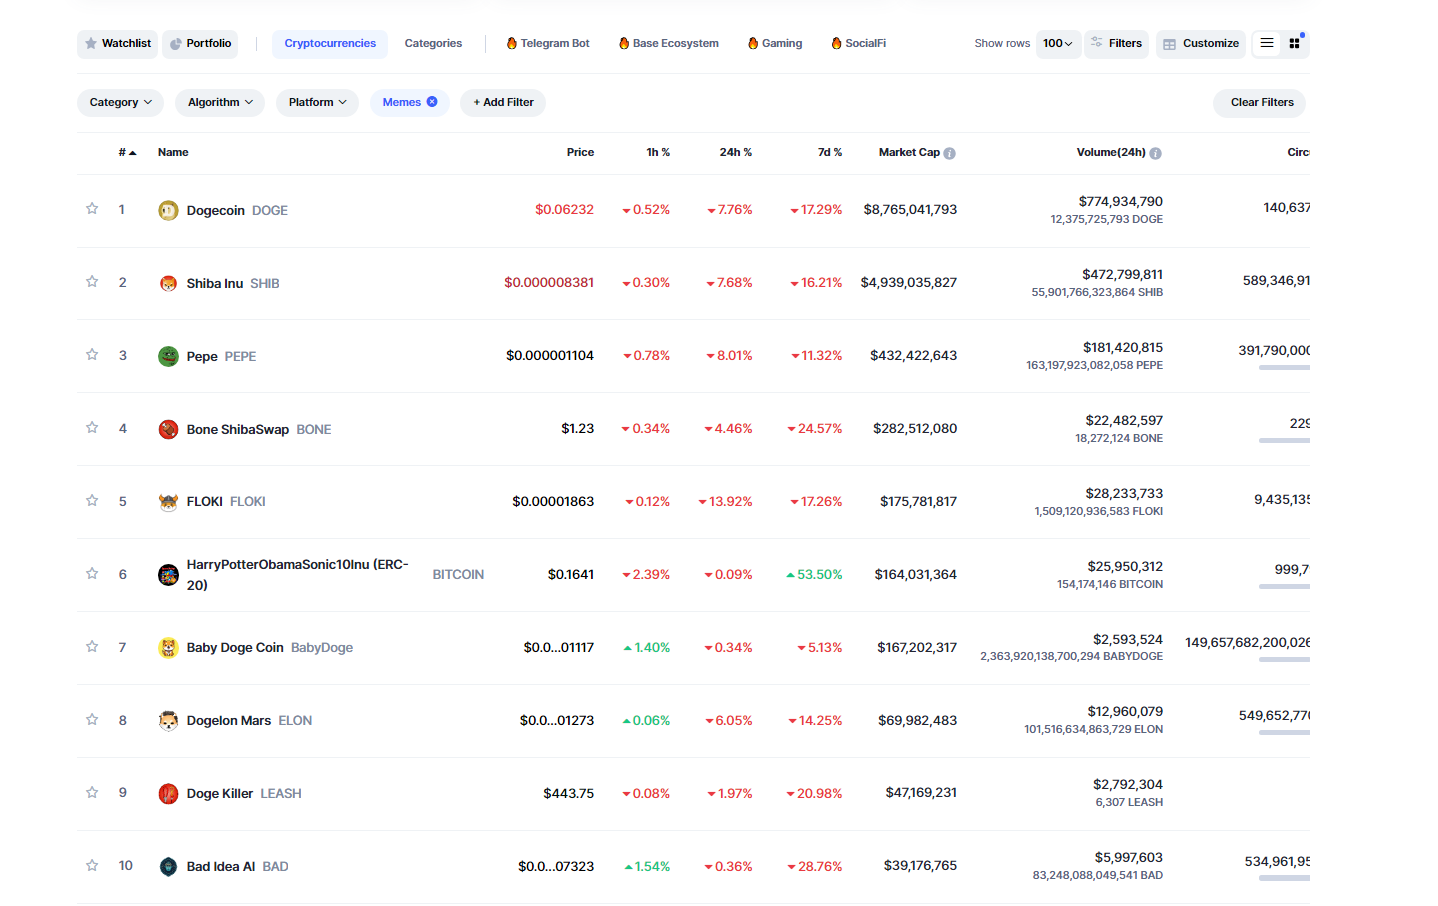
Task: Star Pepe to add to watchlist
Action: 92,355
